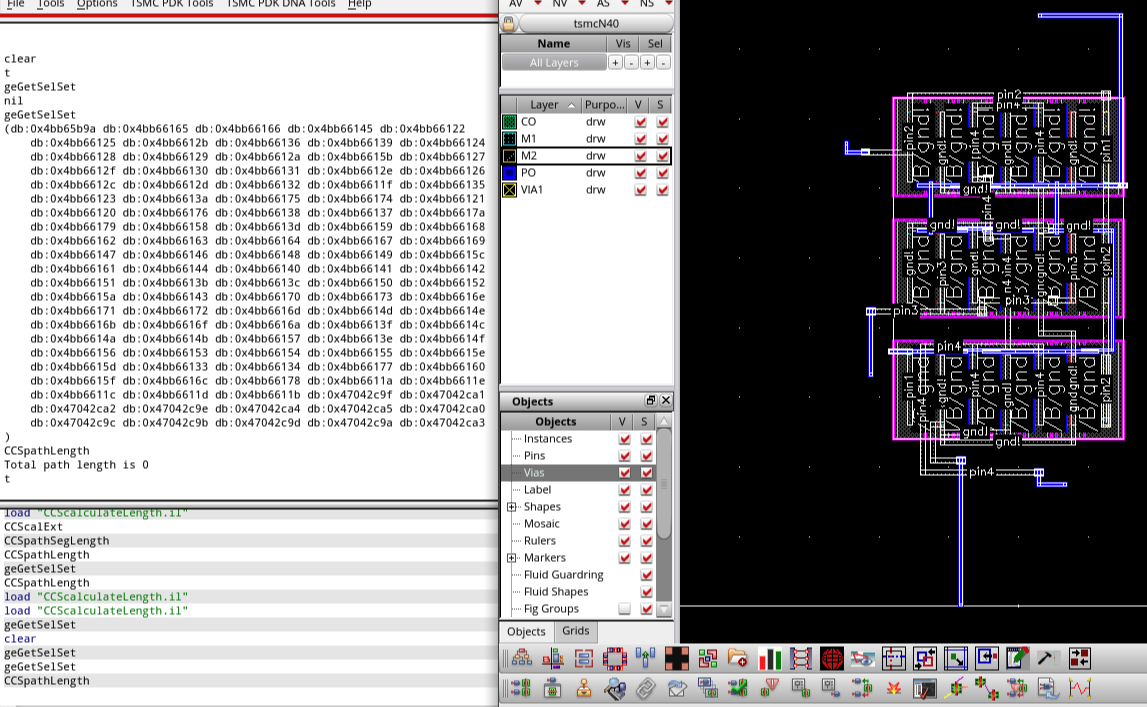1147x707 pixels.
Task: Click the envelope with blue arrow icon
Action: [x=677, y=688]
